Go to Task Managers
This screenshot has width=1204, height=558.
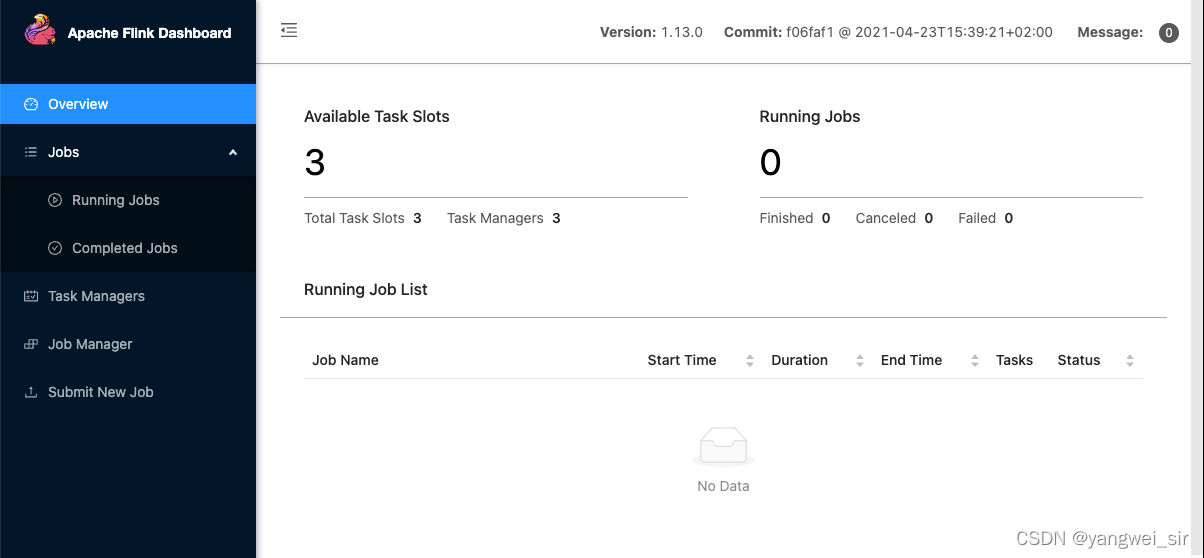tap(128, 296)
